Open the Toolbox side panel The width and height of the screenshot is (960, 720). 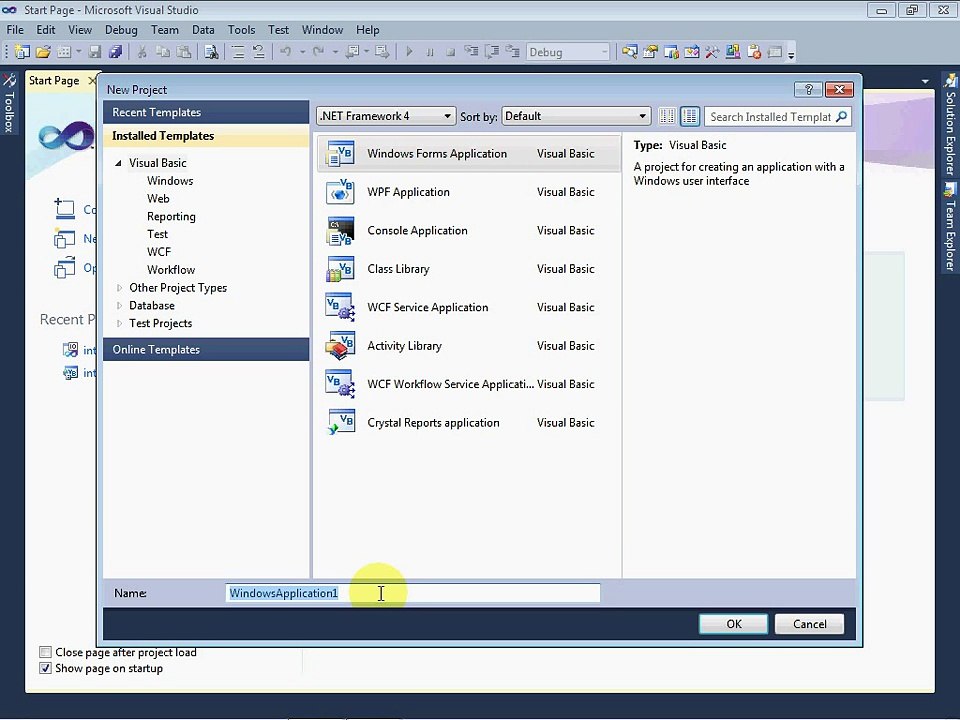9,103
